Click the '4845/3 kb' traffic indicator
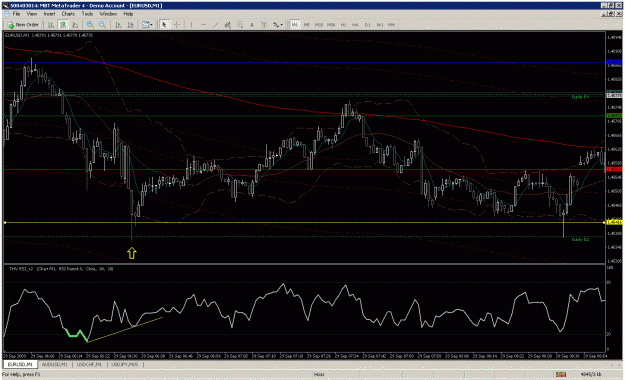 [x=591, y=374]
